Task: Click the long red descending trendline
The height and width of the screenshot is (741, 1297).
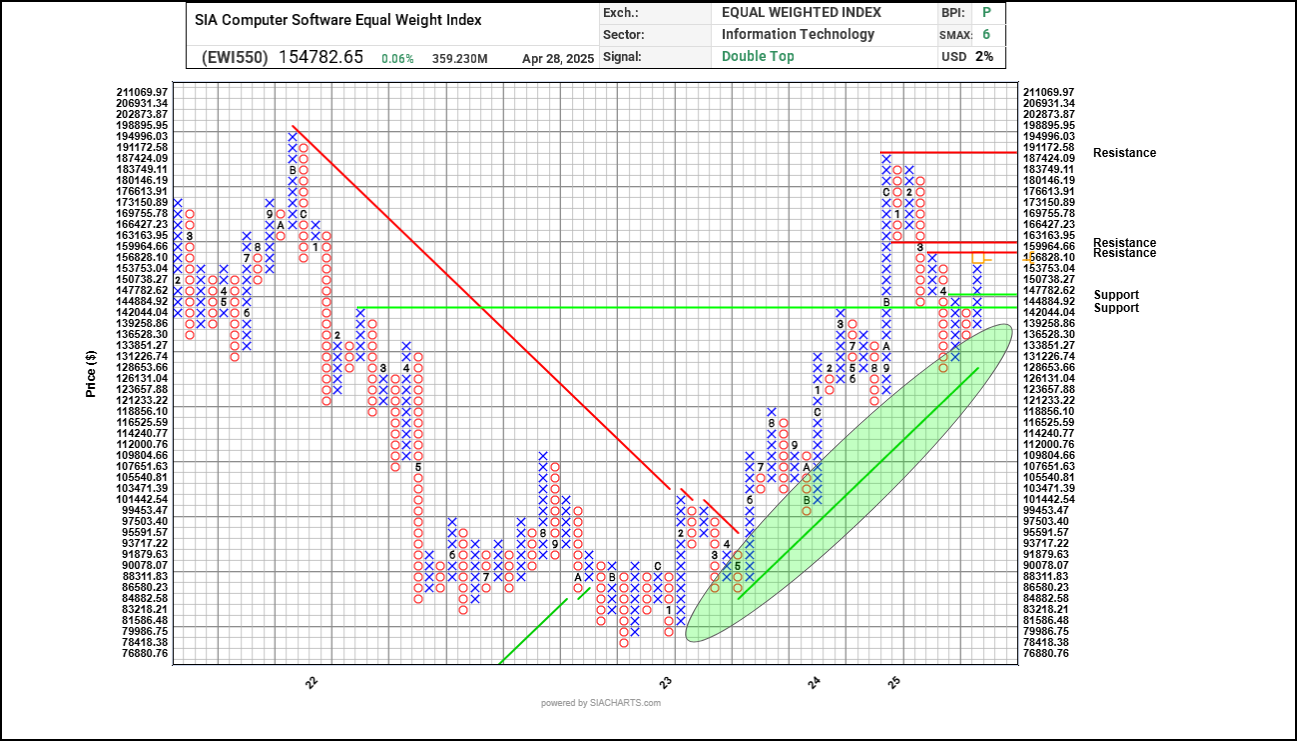Action: [481, 308]
